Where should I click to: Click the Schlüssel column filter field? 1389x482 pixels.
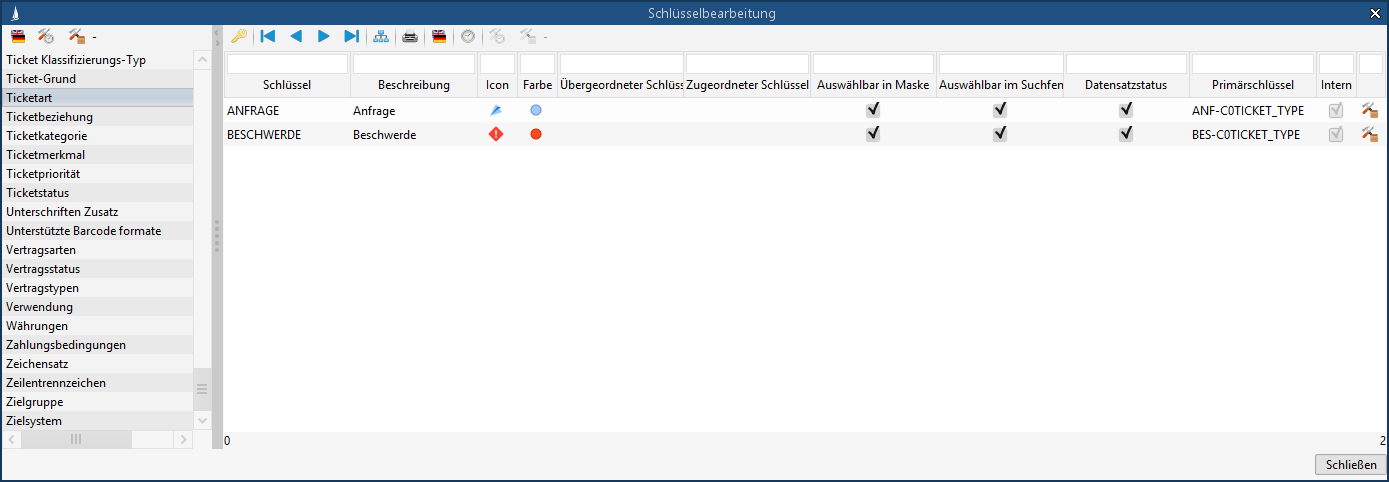[287, 64]
